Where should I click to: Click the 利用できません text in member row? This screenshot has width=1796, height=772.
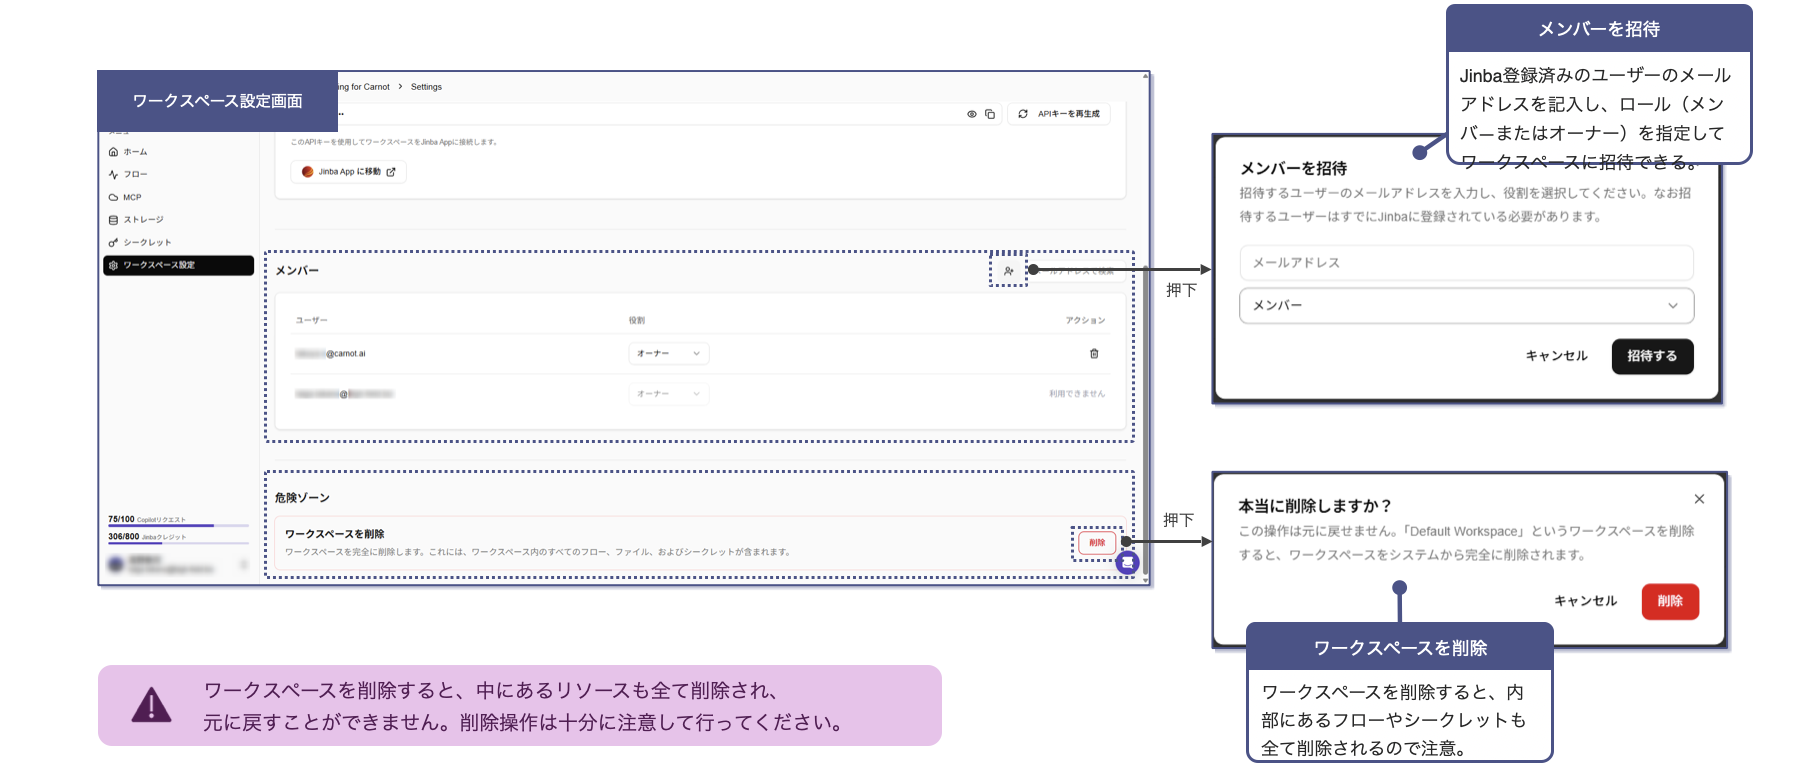click(1077, 394)
